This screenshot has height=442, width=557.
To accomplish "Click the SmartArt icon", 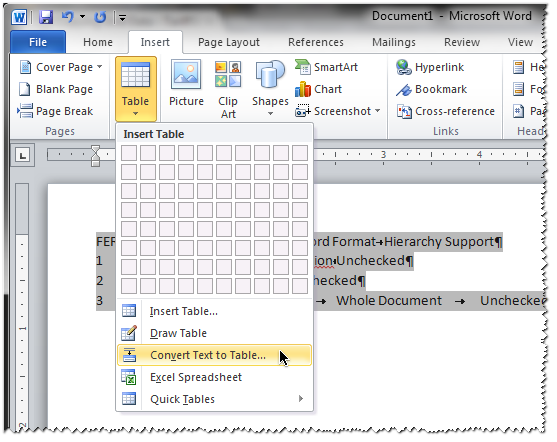I will 303,67.
